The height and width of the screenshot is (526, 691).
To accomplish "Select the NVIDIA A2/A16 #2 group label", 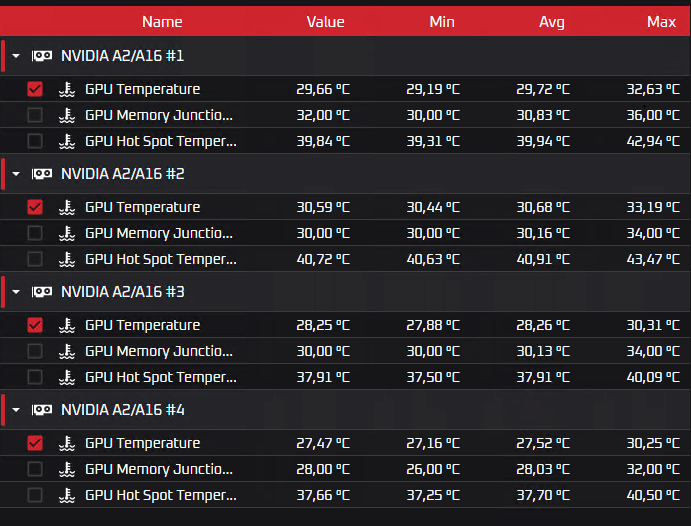I will pyautogui.click(x=123, y=174).
